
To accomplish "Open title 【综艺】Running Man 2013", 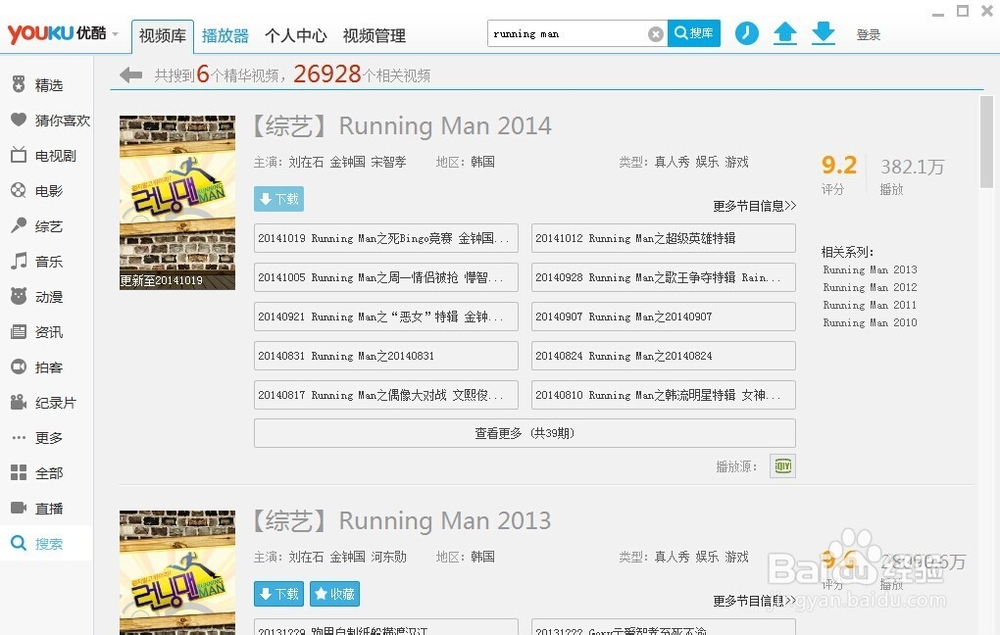I will pyautogui.click(x=401, y=521).
